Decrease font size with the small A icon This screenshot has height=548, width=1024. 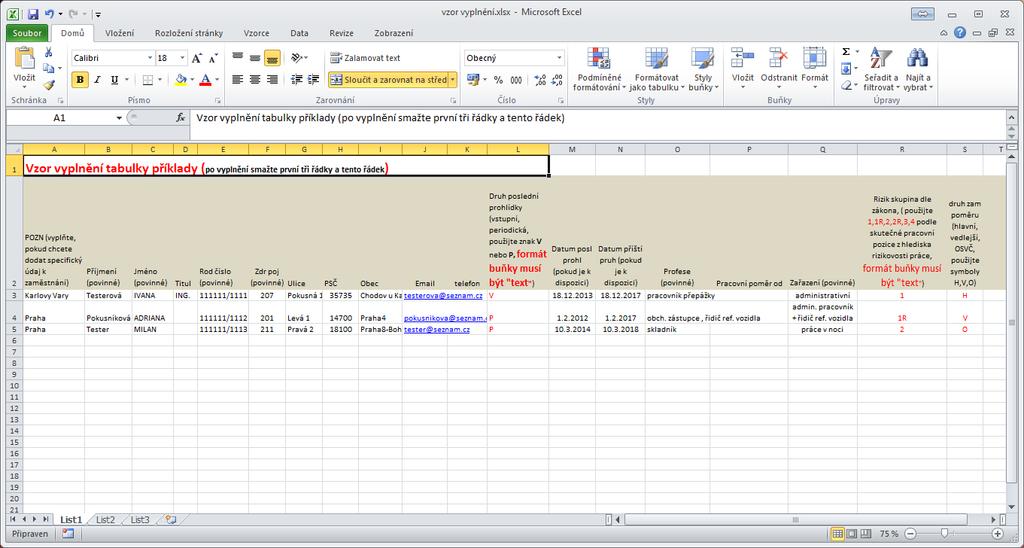point(212,58)
